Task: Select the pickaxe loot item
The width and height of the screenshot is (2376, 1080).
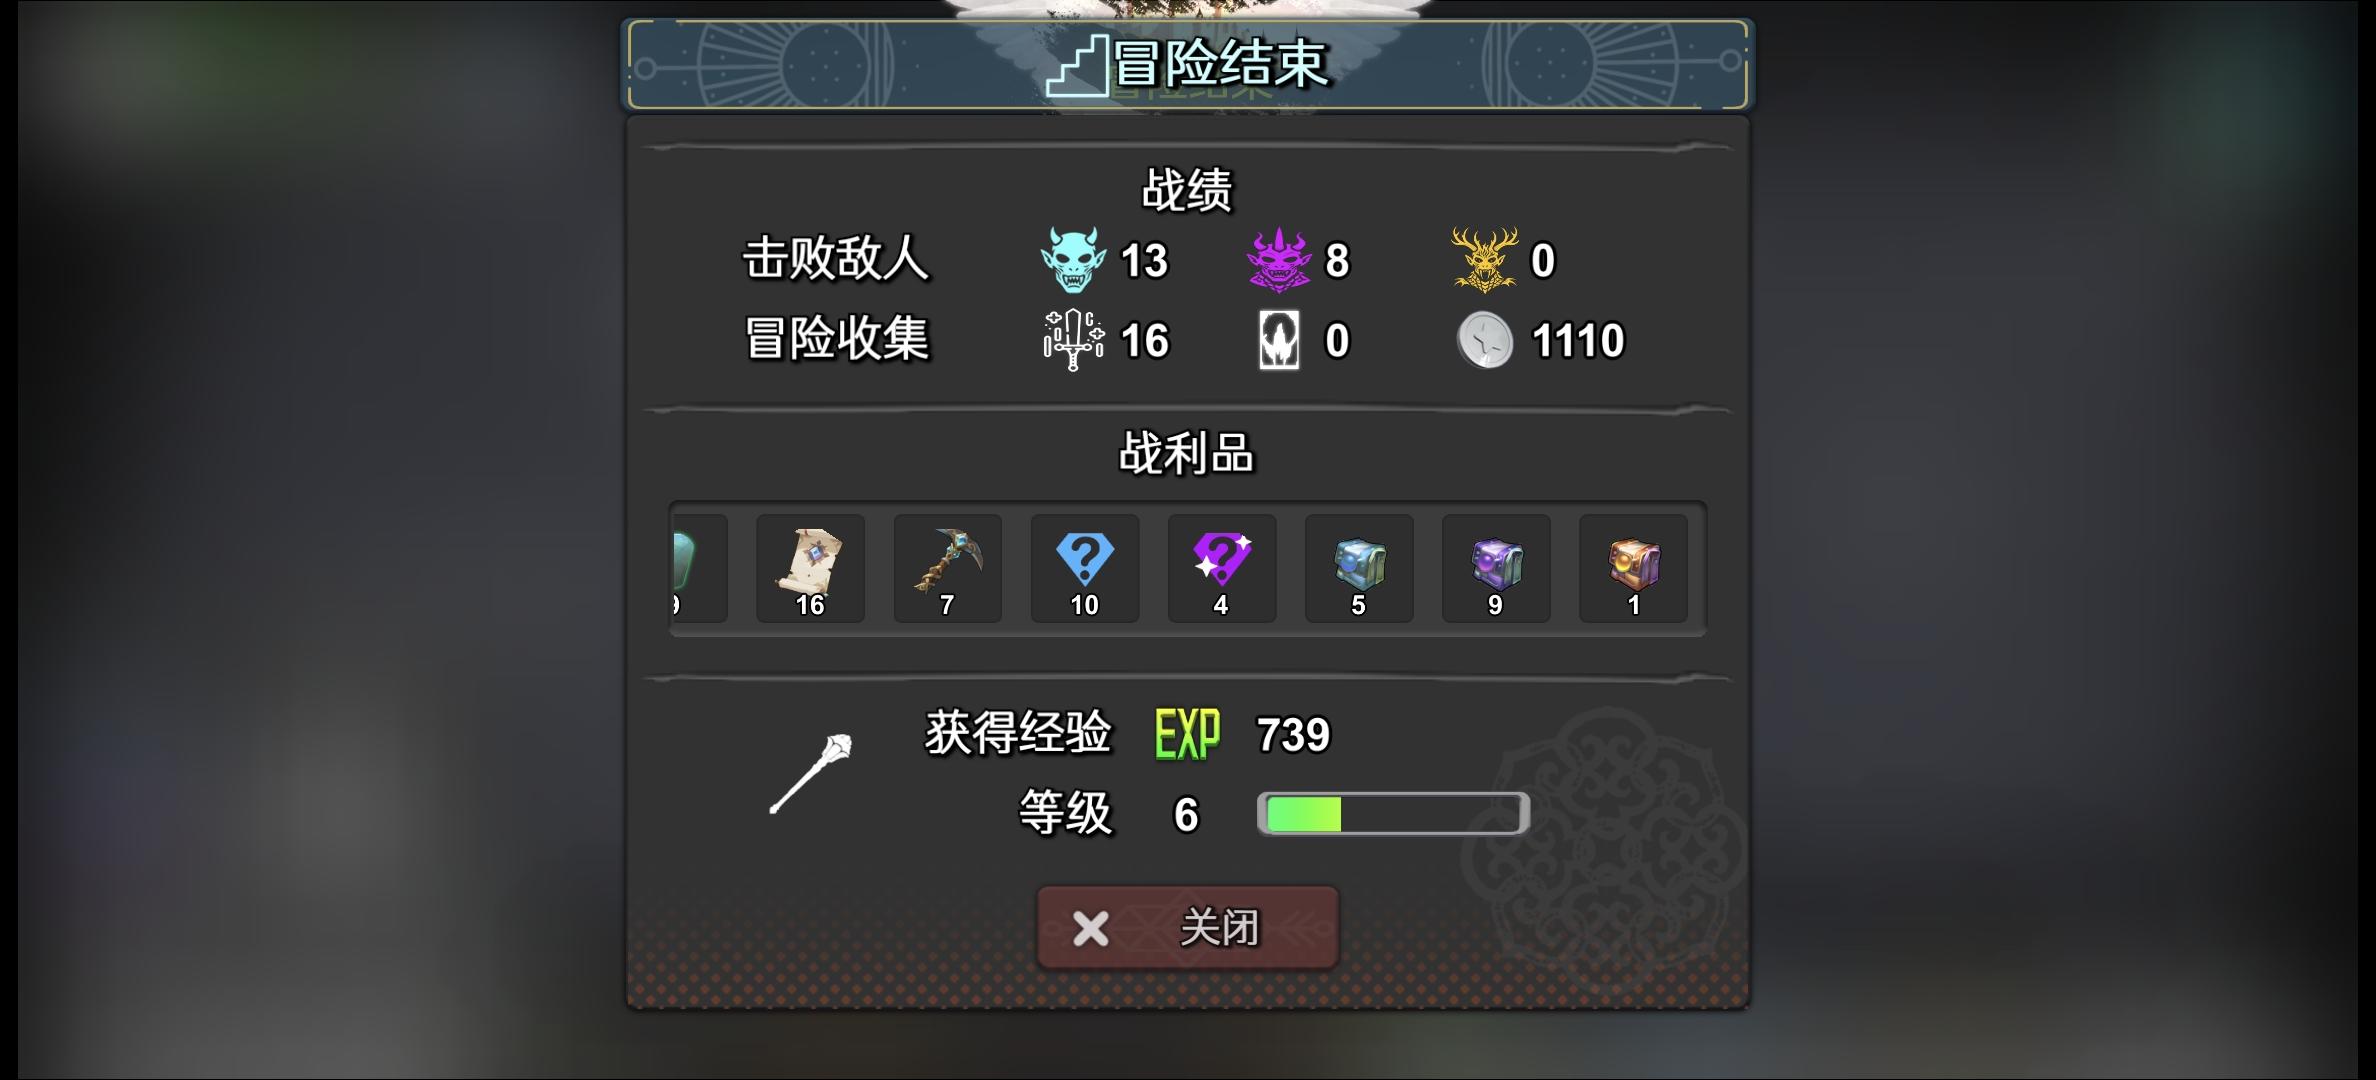Action: coord(947,569)
